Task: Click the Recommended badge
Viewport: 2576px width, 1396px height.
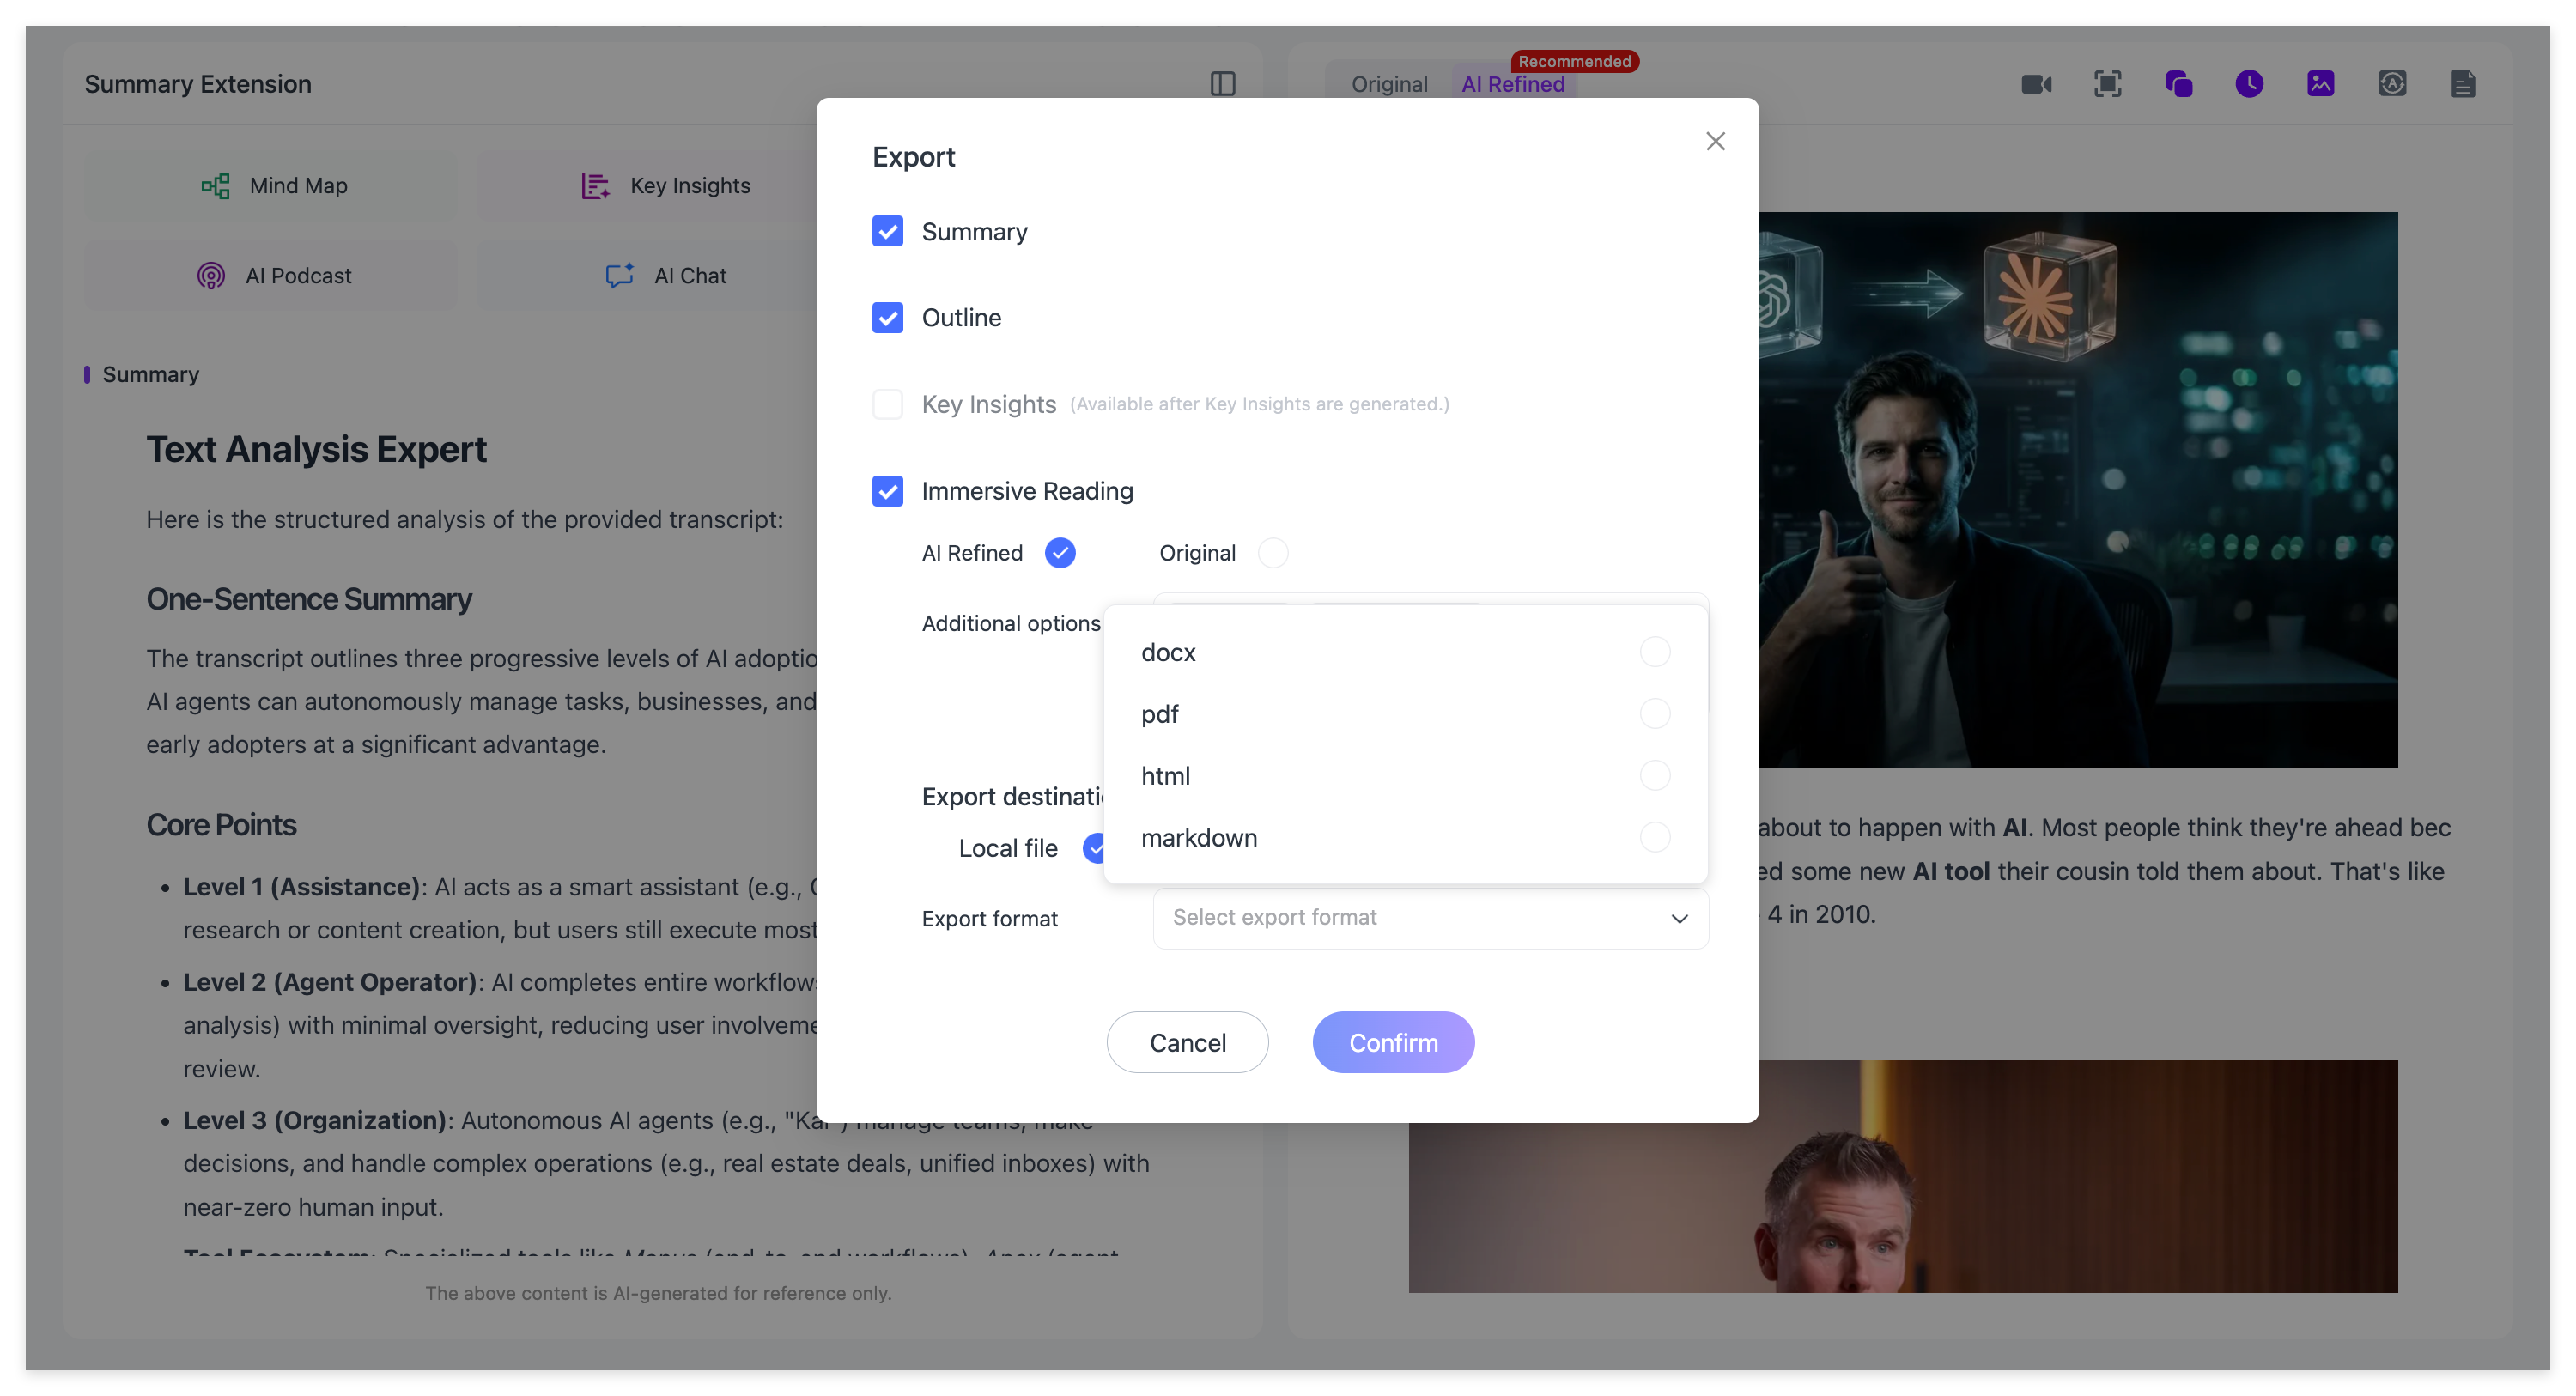Action: click(x=1574, y=61)
